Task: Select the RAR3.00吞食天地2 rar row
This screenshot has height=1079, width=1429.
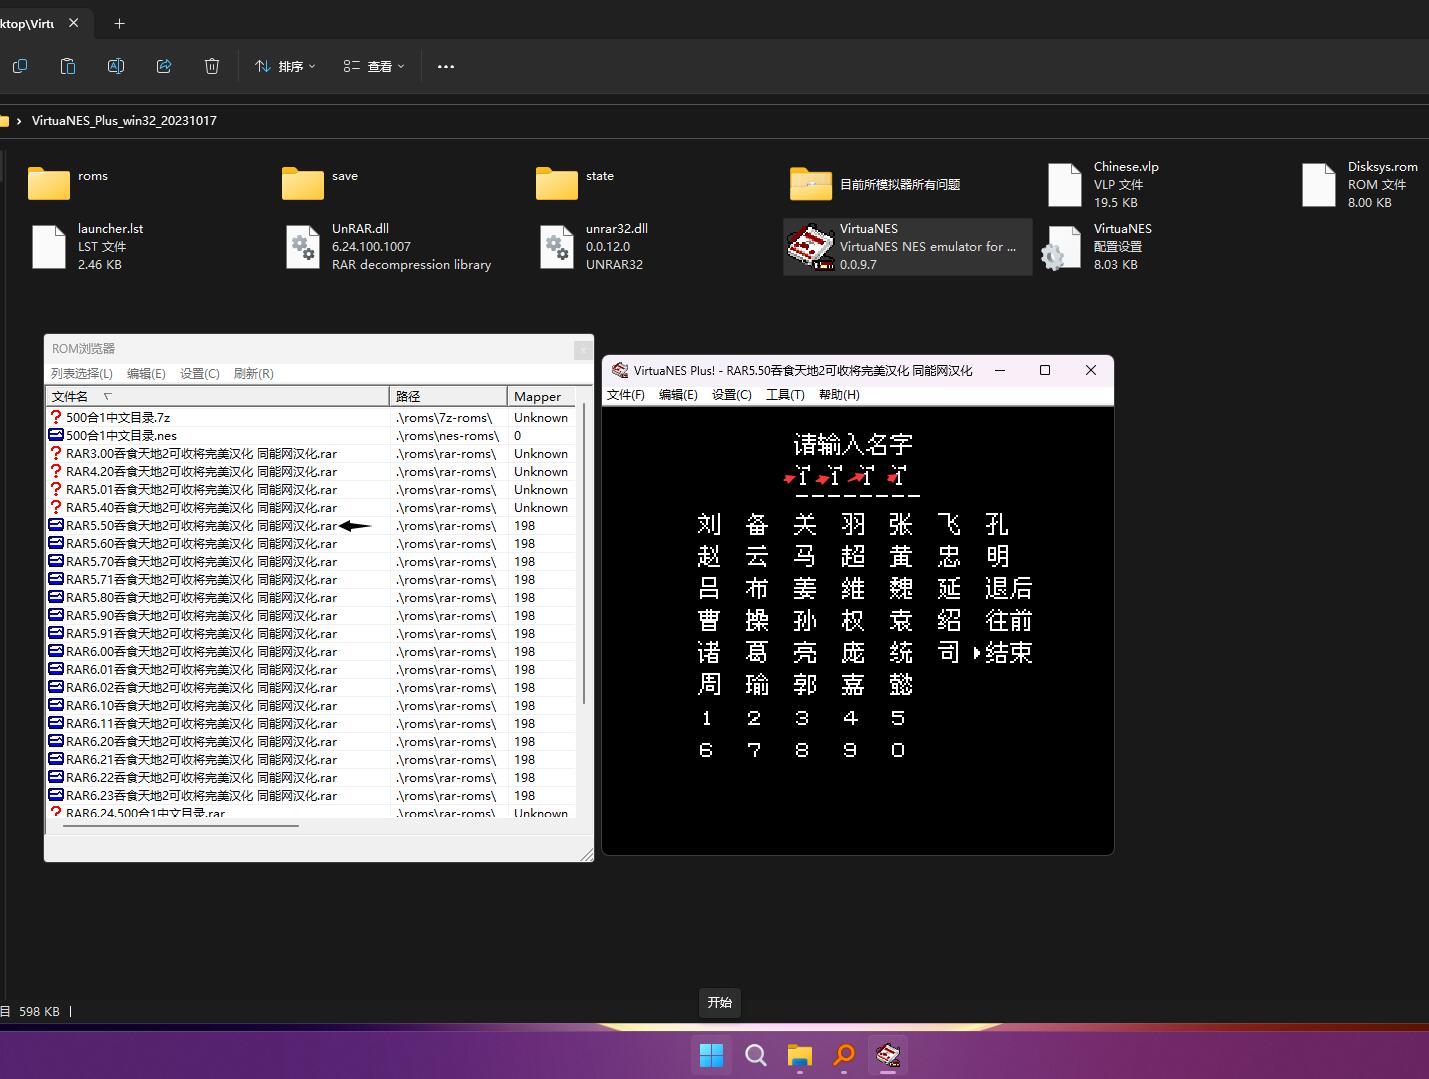Action: point(311,453)
